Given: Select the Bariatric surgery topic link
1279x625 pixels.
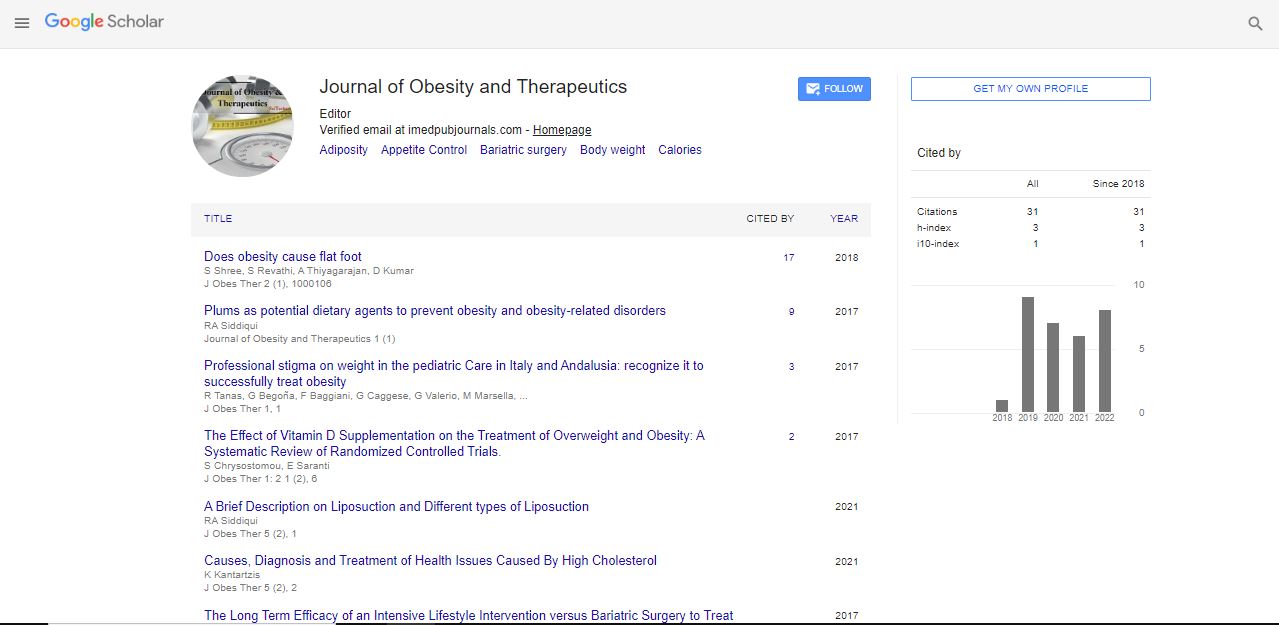Looking at the screenshot, I should point(523,150).
